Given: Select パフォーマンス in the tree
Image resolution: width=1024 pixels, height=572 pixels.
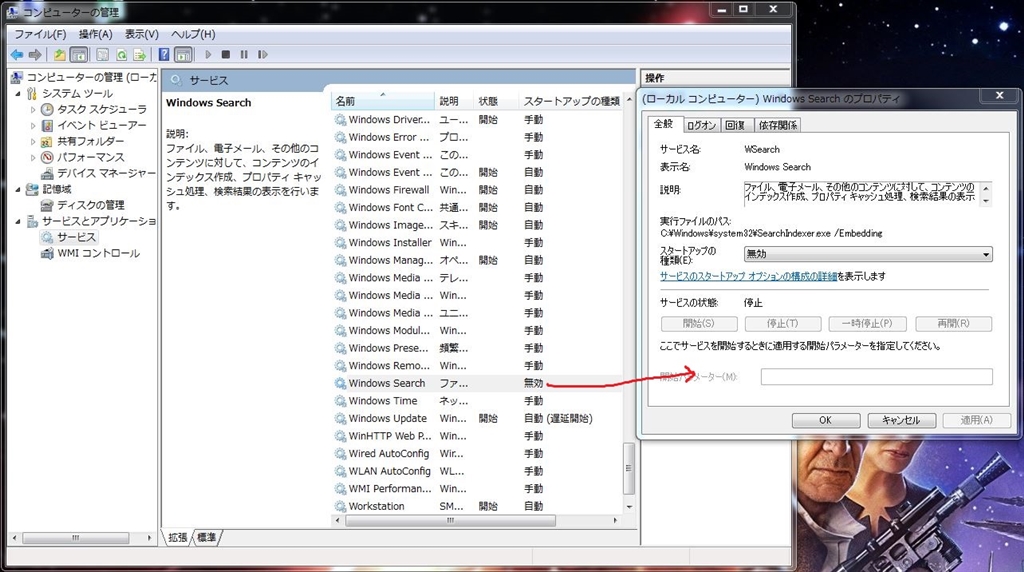Looking at the screenshot, I should (90, 157).
